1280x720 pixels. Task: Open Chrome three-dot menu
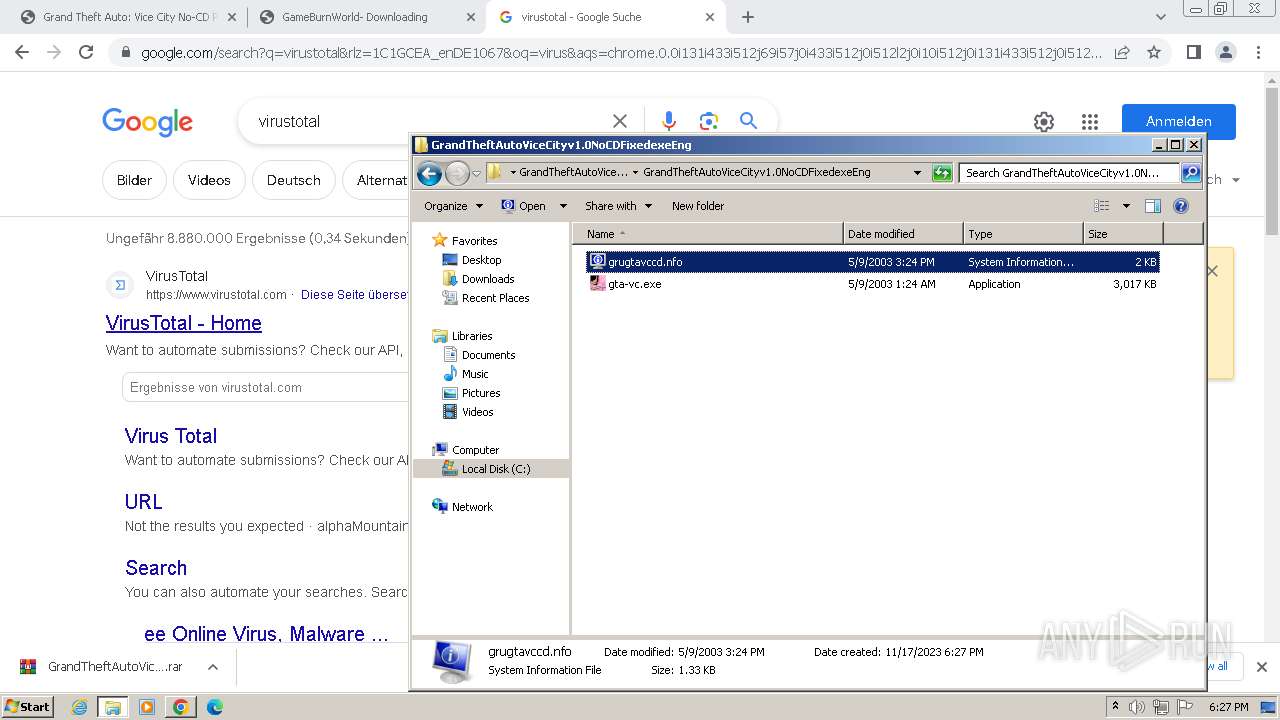click(1258, 52)
